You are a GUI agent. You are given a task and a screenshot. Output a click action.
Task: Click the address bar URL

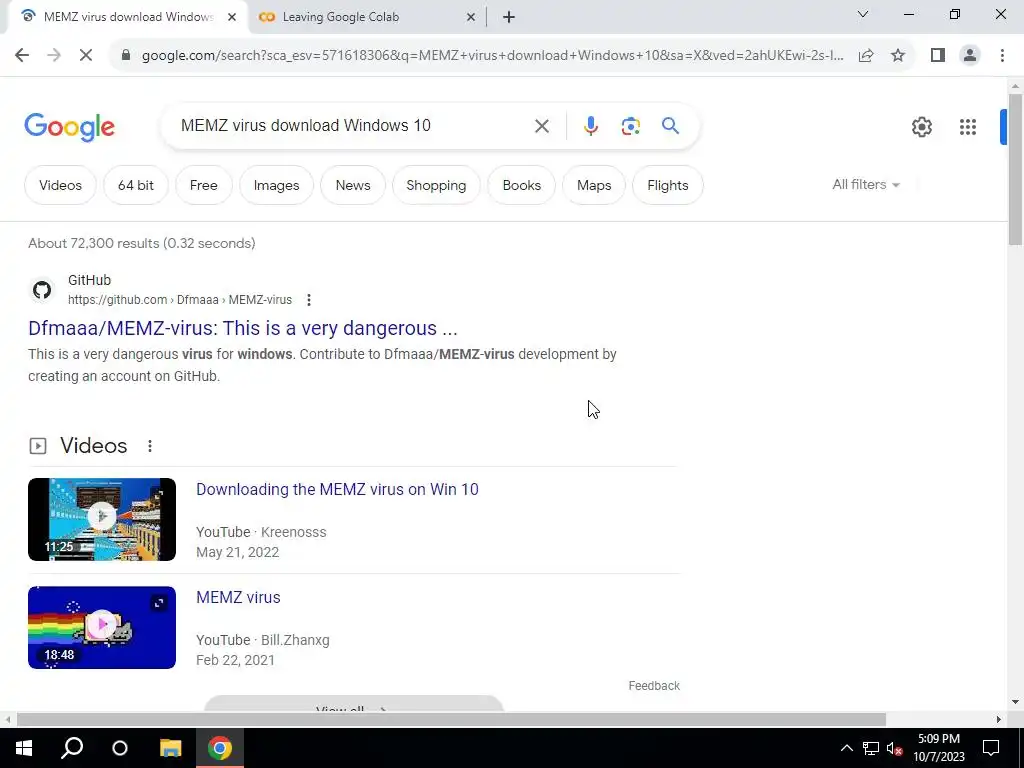tap(492, 56)
